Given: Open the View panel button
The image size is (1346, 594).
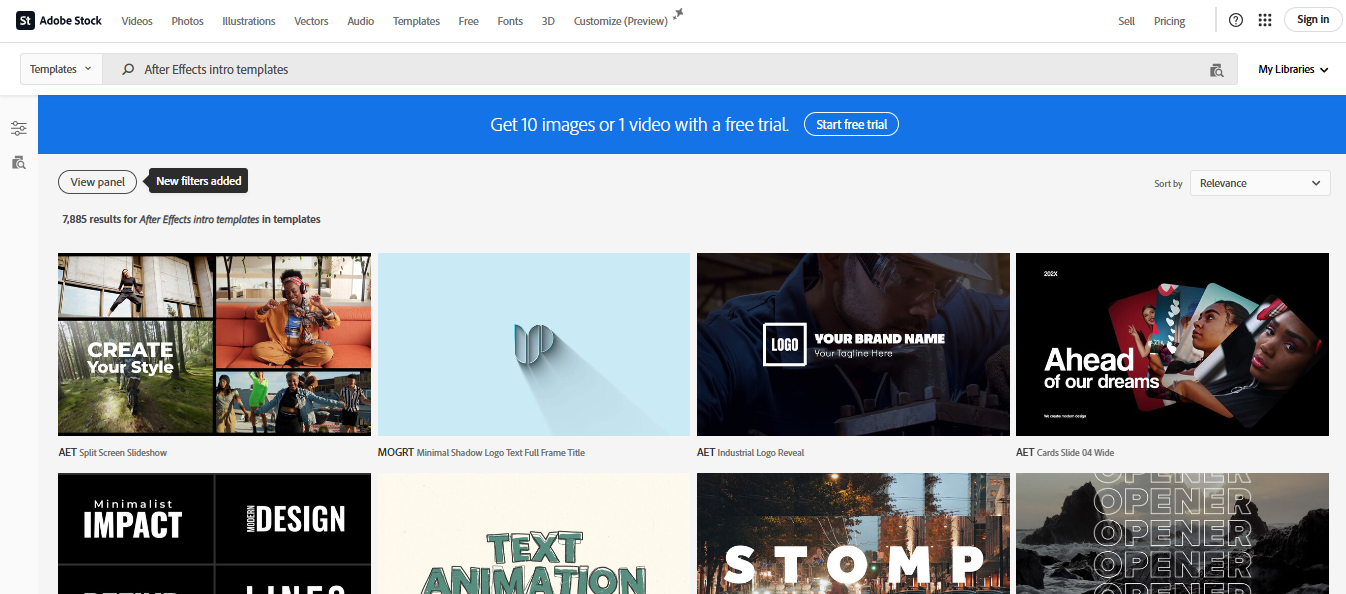Looking at the screenshot, I should (x=97, y=182).
